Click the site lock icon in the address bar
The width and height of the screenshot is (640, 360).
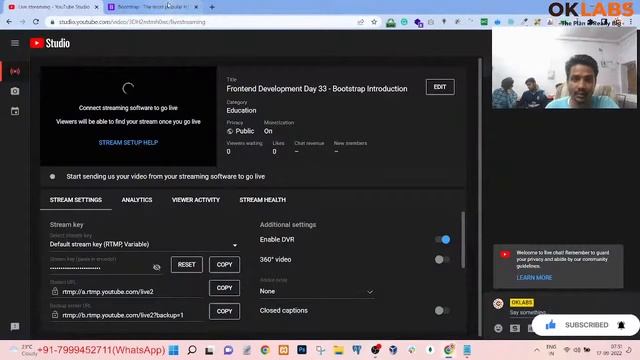pyautogui.click(x=52, y=22)
